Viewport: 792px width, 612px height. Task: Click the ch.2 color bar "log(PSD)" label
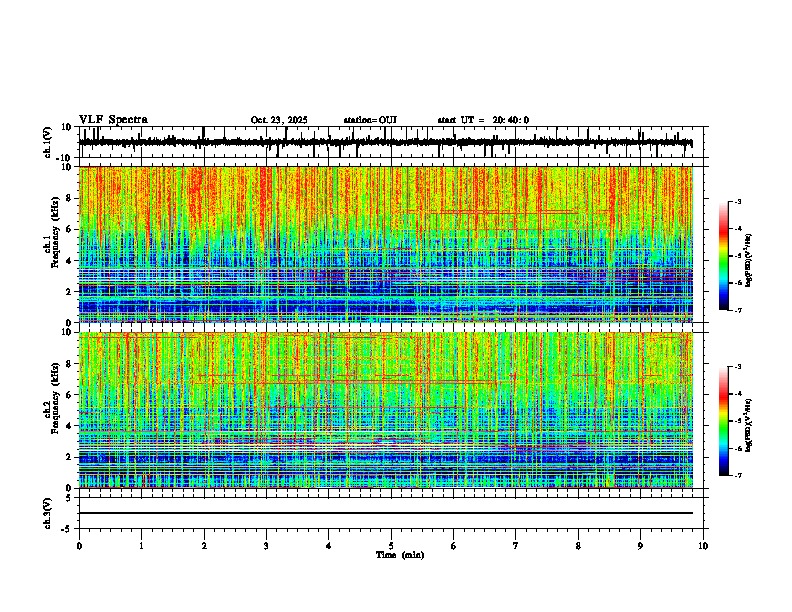(749, 425)
